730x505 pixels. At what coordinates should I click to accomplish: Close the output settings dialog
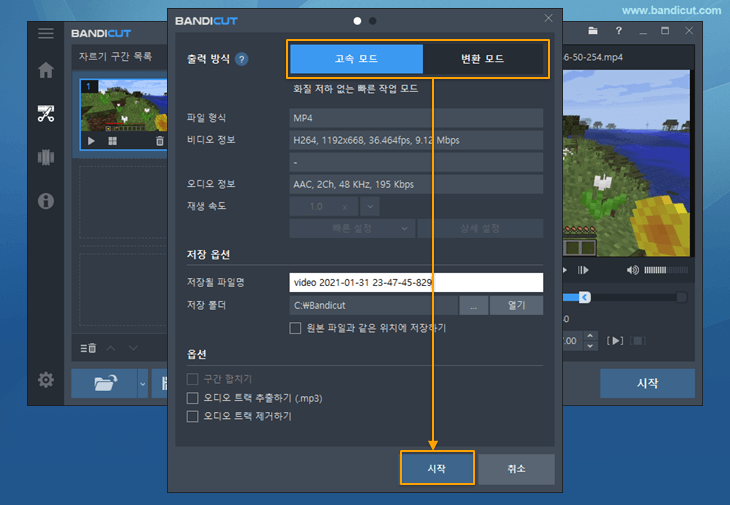pos(548,18)
